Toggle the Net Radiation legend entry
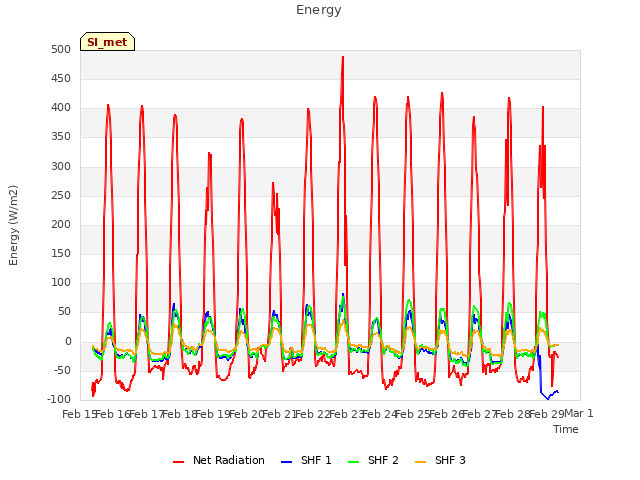 tap(219, 460)
